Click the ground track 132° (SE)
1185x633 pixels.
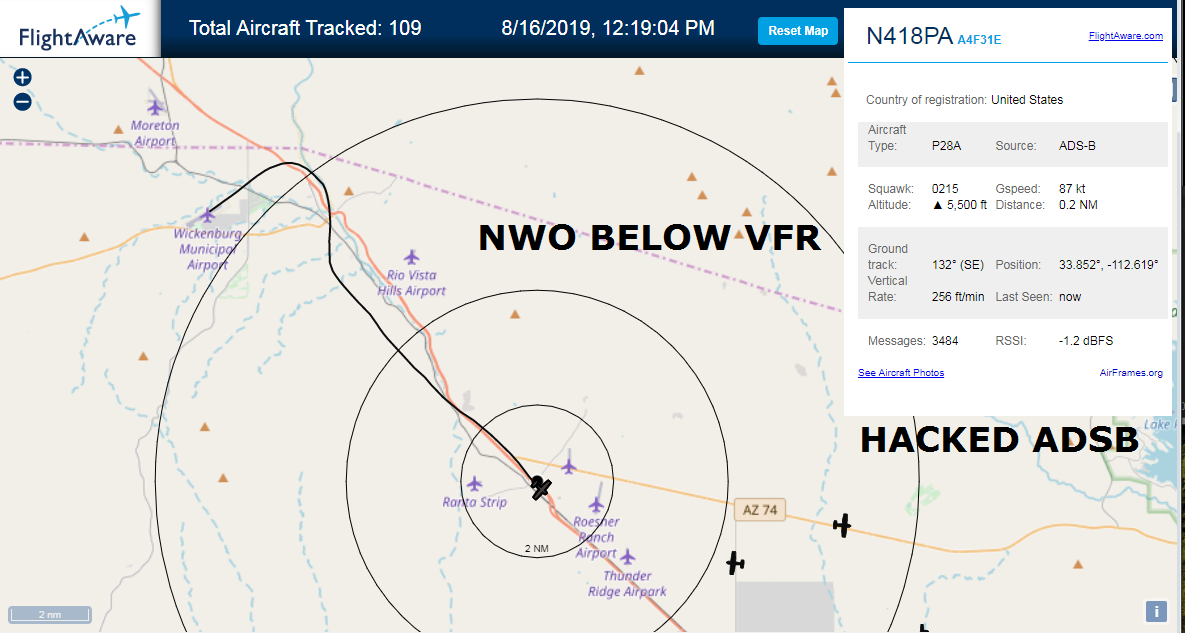pyautogui.click(x=958, y=265)
